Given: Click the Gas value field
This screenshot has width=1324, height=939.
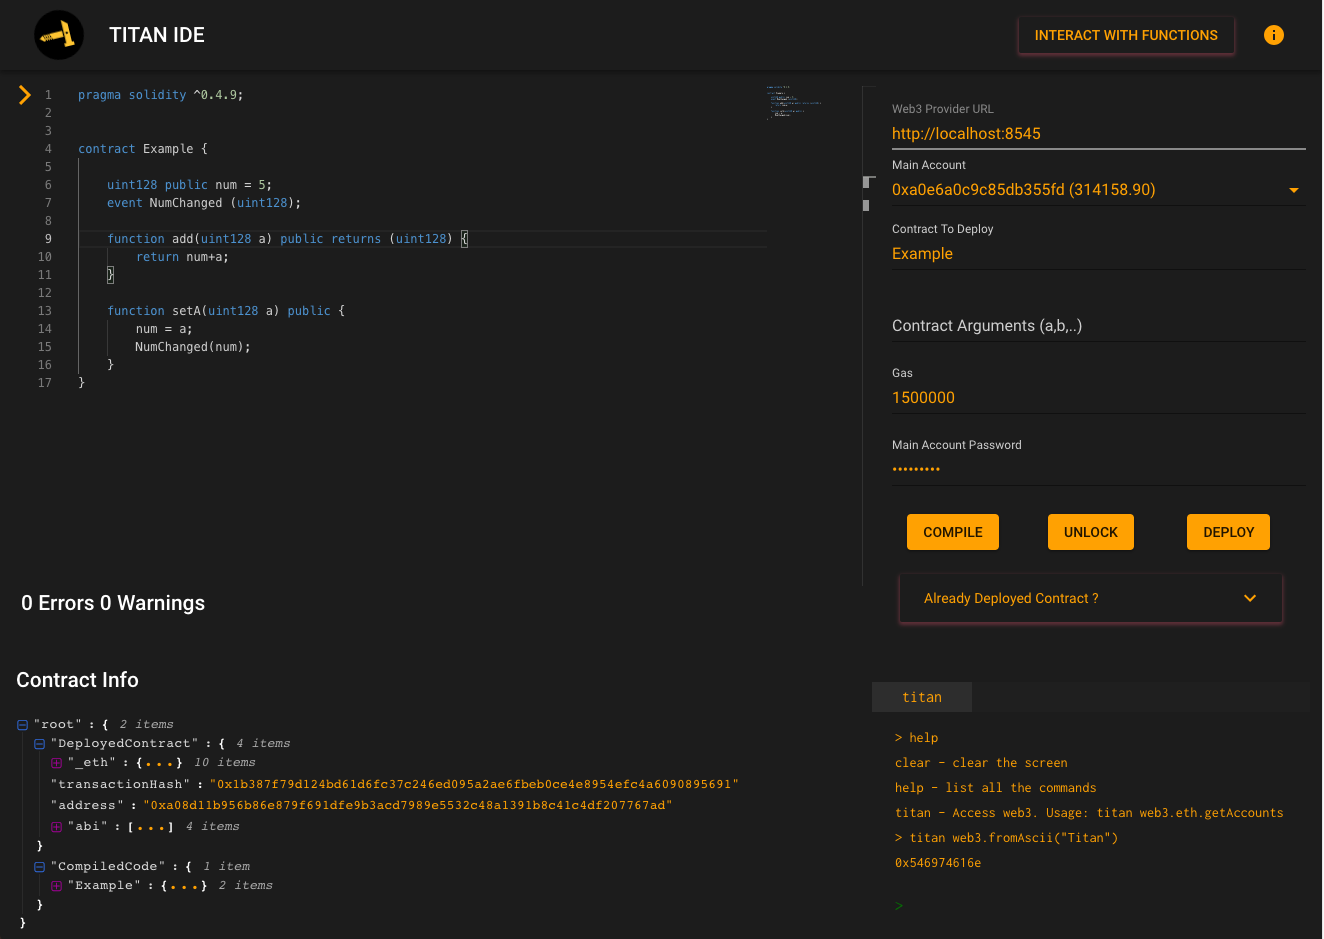Looking at the screenshot, I should [x=1099, y=398].
